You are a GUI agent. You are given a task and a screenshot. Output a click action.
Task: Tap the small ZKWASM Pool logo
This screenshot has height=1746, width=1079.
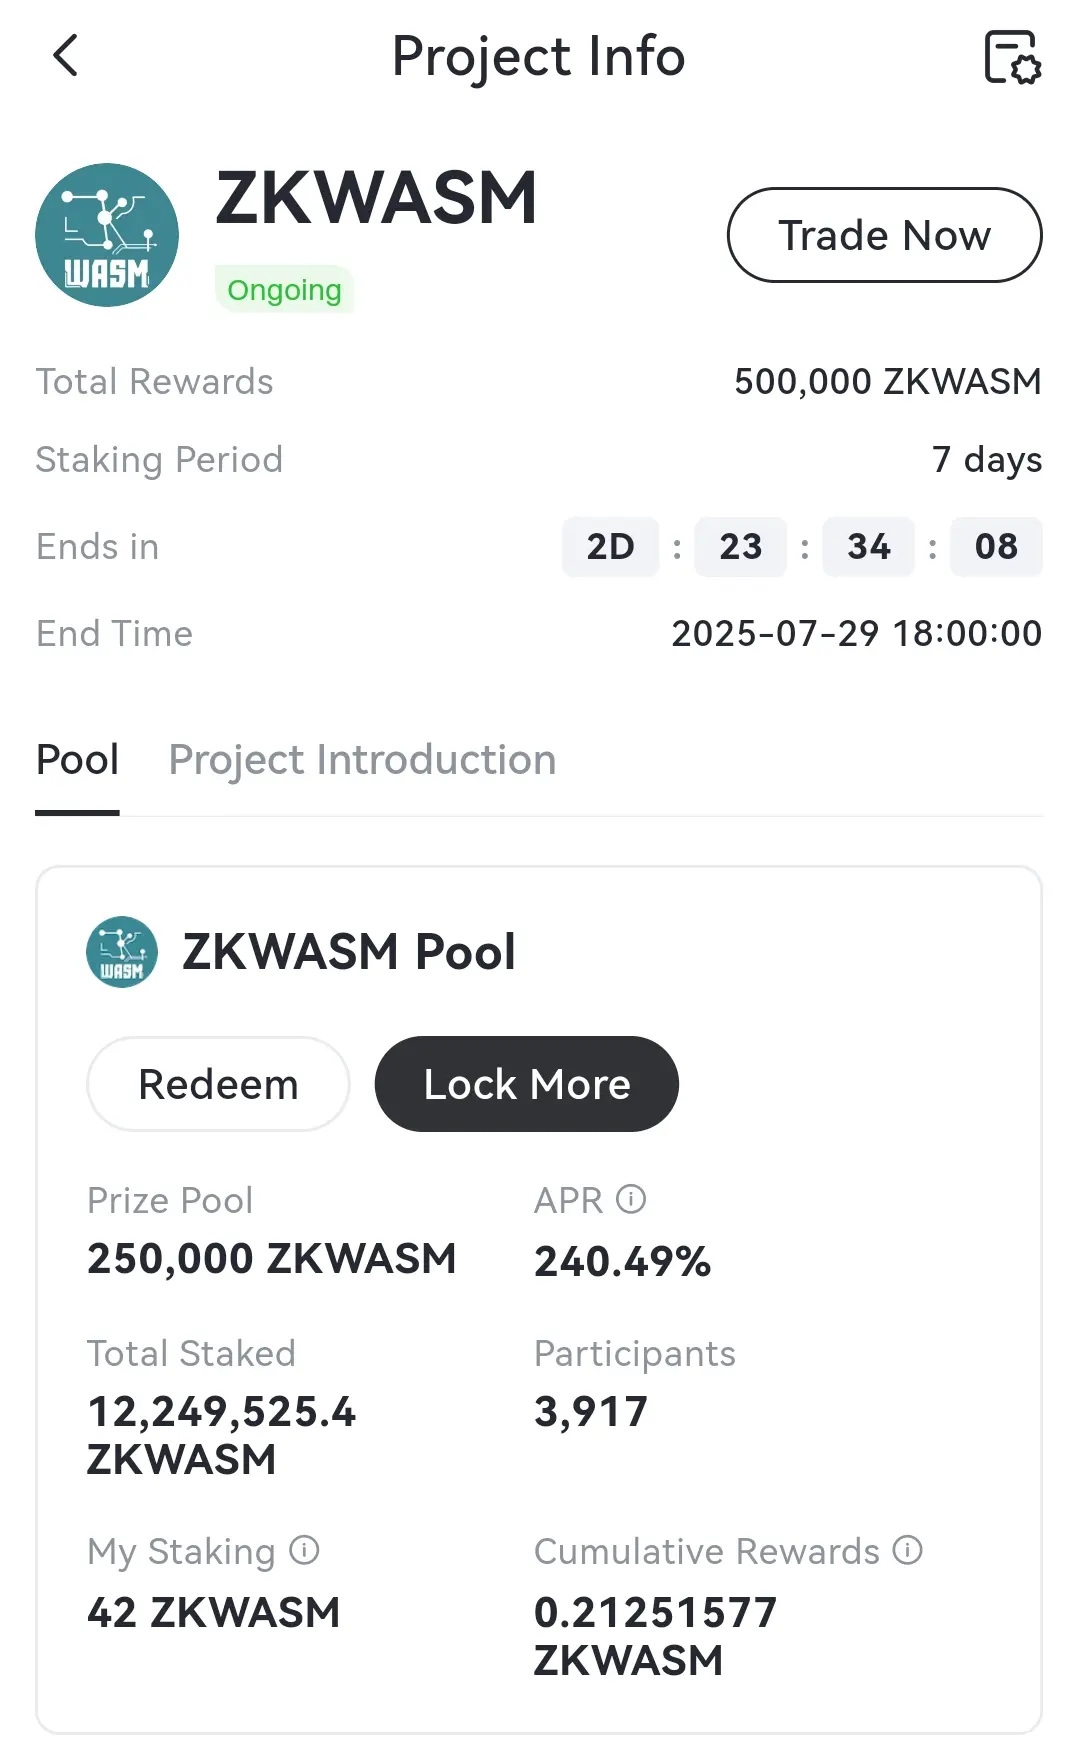coord(122,952)
